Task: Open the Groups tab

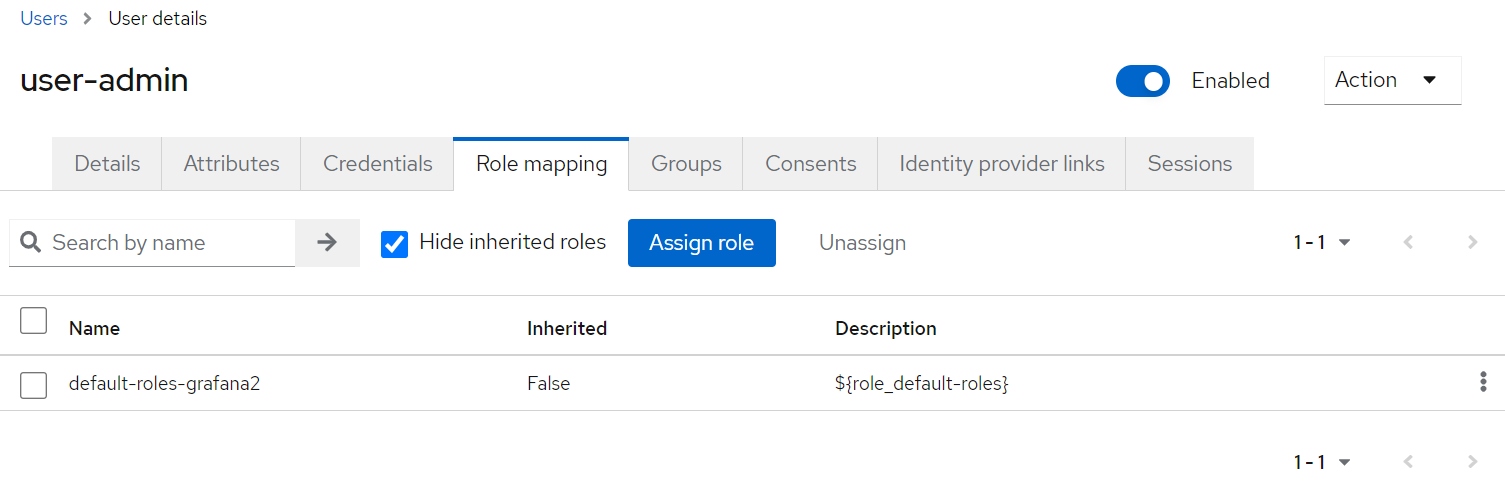Action: [686, 164]
